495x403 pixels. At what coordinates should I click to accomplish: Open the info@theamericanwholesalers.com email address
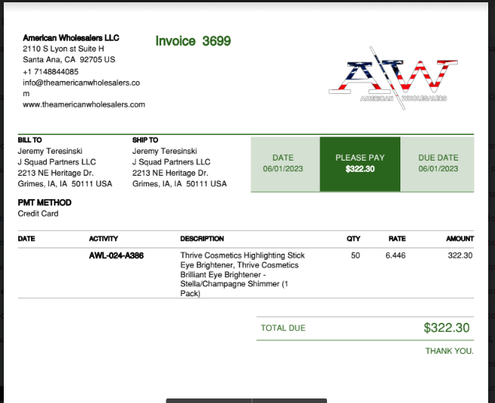81,88
